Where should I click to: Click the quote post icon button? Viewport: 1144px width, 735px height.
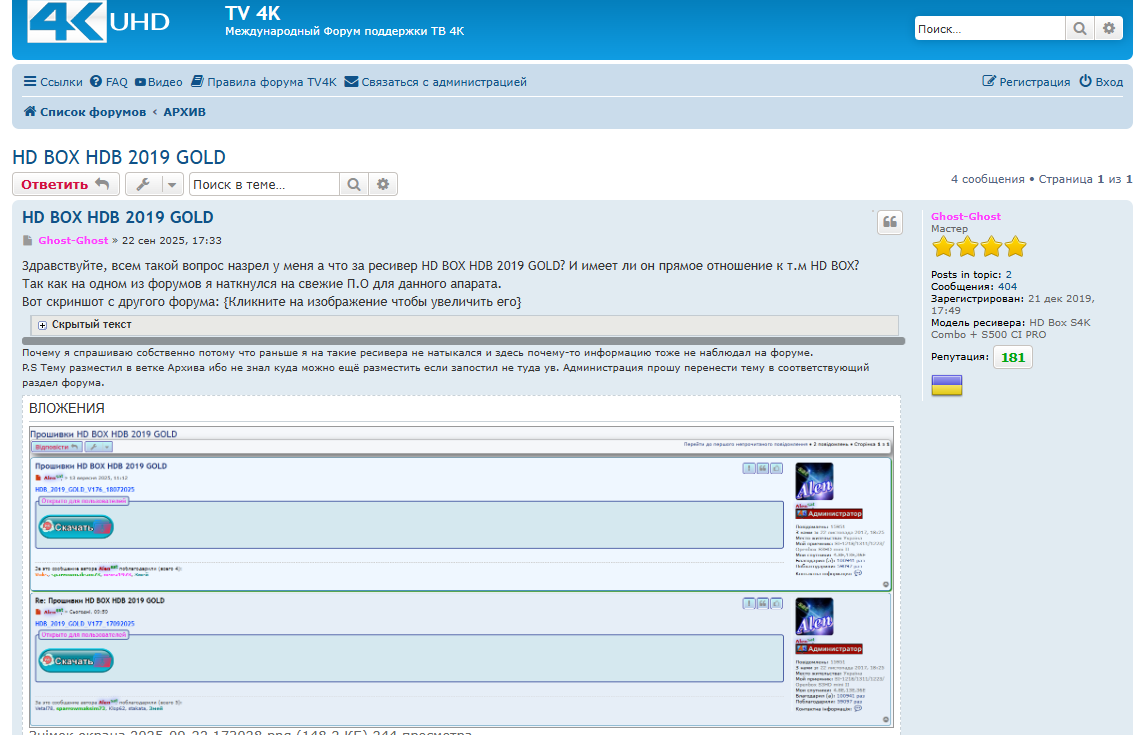tap(889, 223)
